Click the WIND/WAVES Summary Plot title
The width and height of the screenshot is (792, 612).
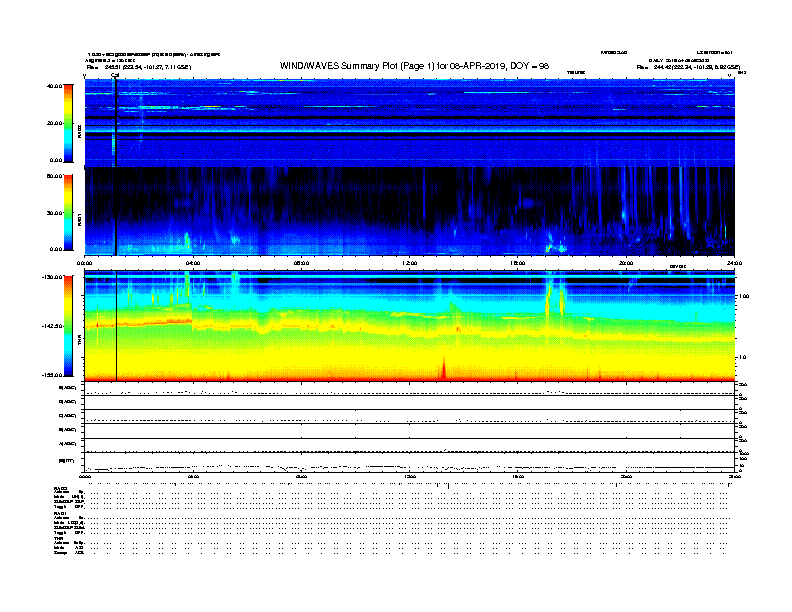(414, 66)
